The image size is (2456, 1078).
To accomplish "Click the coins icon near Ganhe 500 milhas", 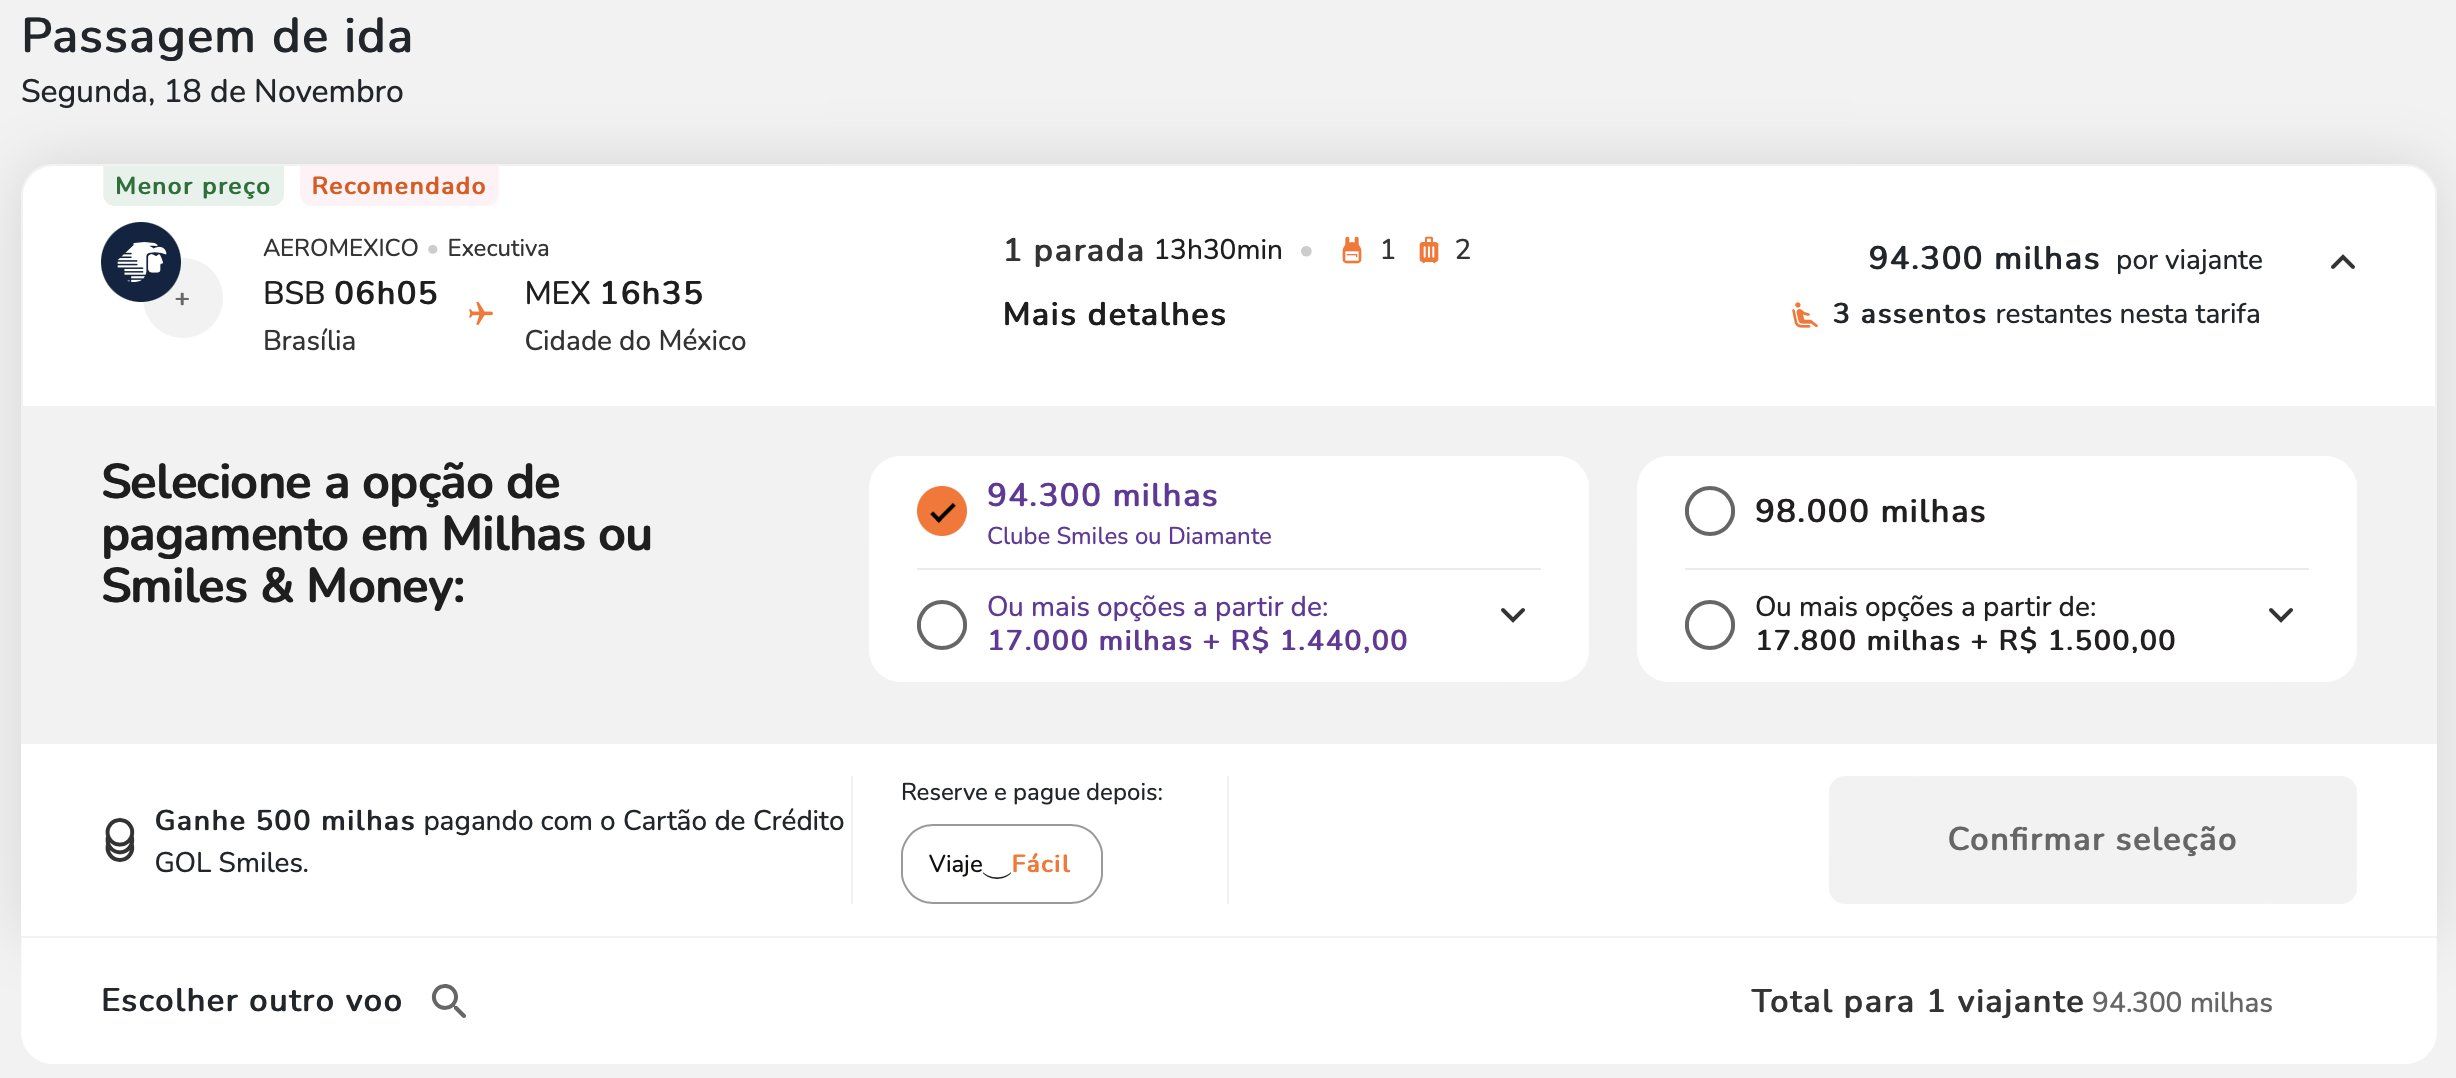I will tap(120, 840).
